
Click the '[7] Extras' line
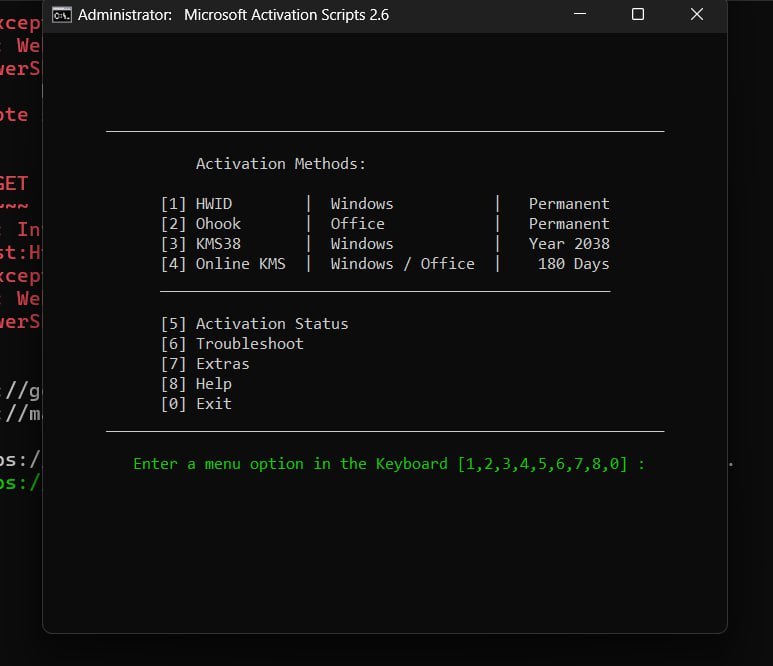pos(205,364)
